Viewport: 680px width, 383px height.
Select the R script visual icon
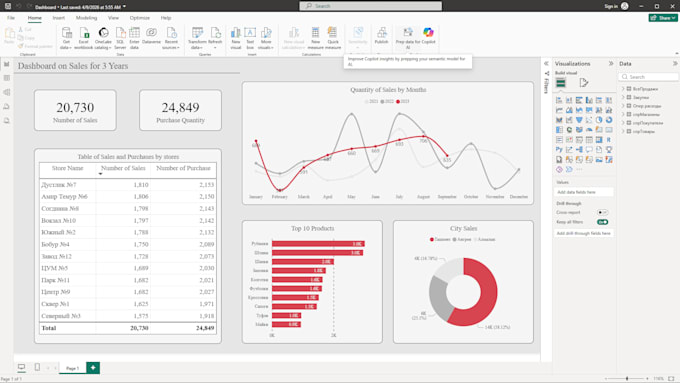[609, 140]
